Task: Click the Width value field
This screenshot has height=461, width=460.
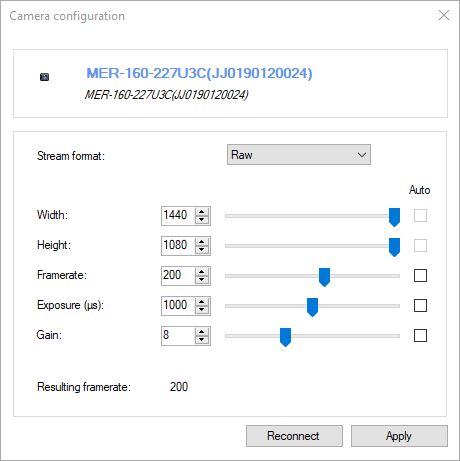Action: pyautogui.click(x=178, y=216)
